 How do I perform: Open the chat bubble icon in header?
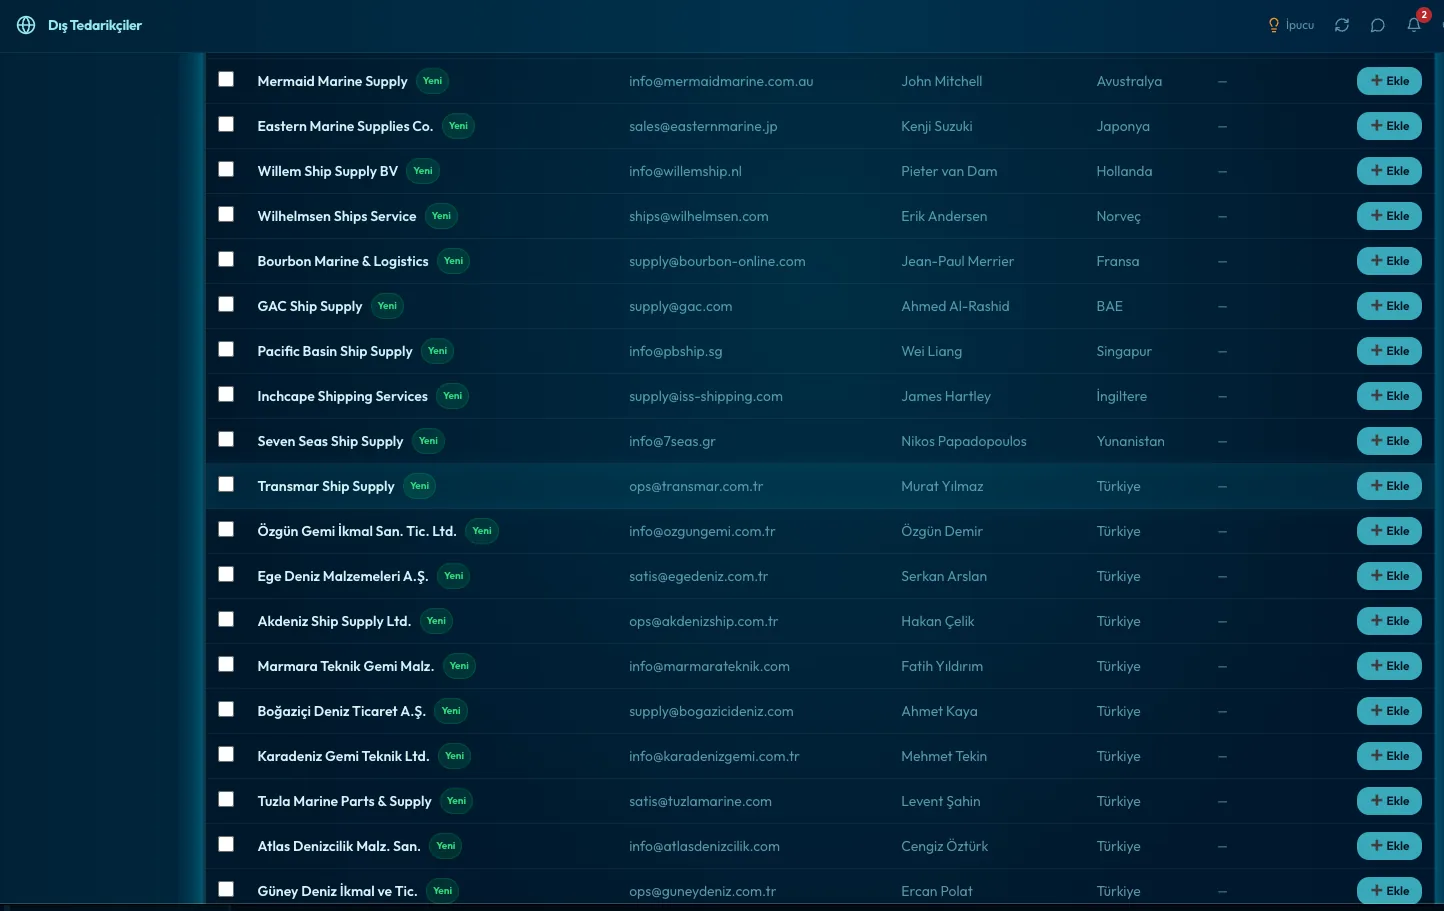pyautogui.click(x=1378, y=25)
